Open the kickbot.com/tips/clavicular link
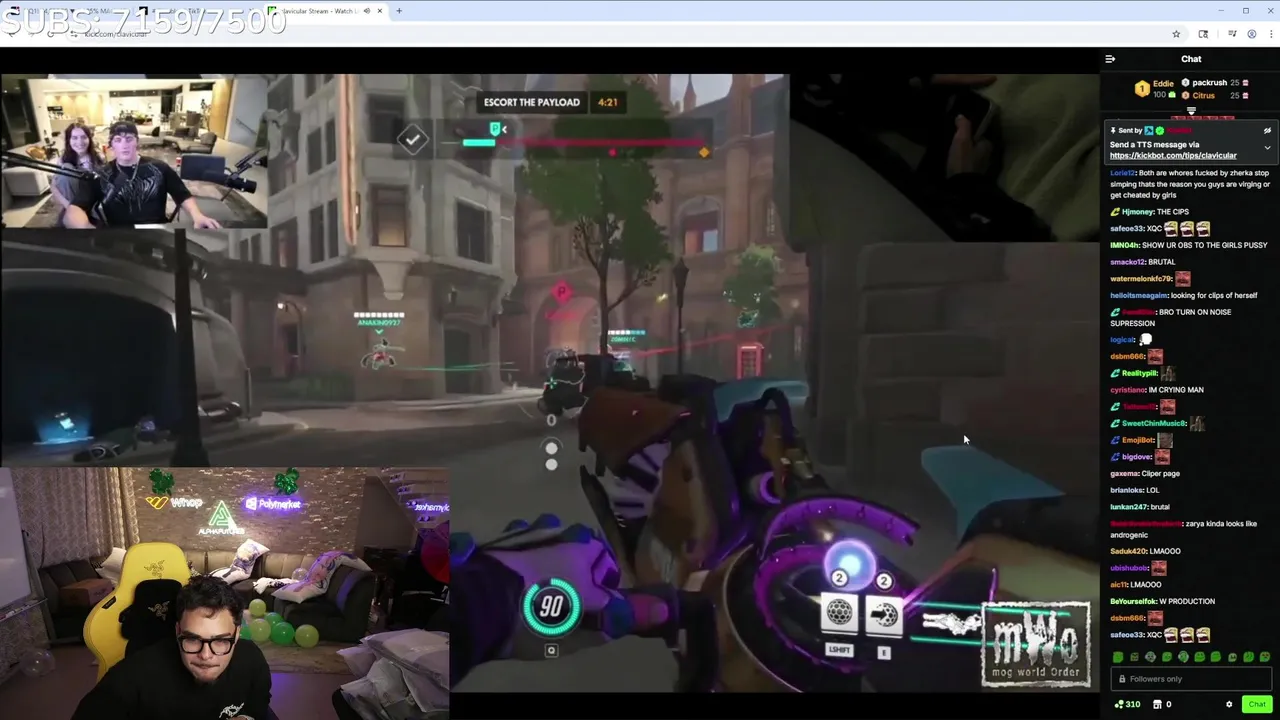1280x720 pixels. [x=1173, y=156]
